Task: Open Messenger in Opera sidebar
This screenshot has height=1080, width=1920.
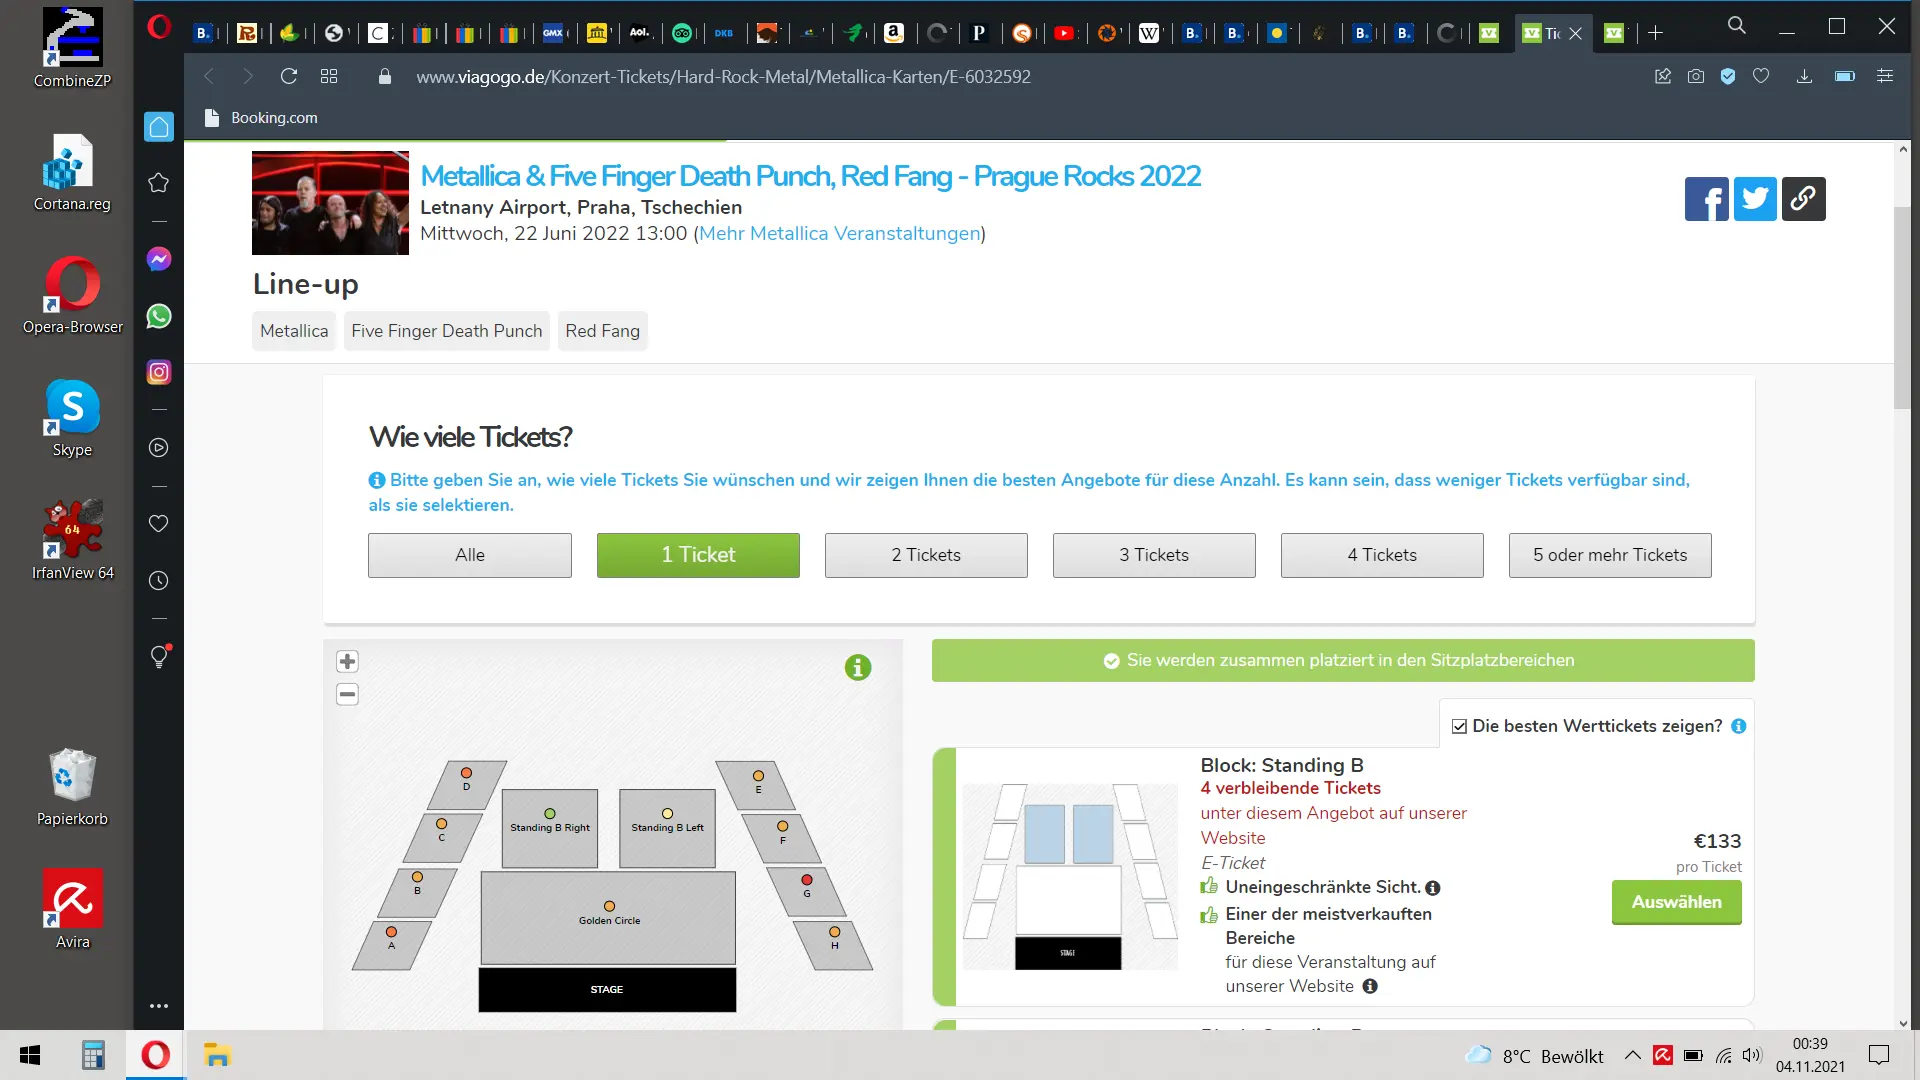Action: tap(159, 259)
